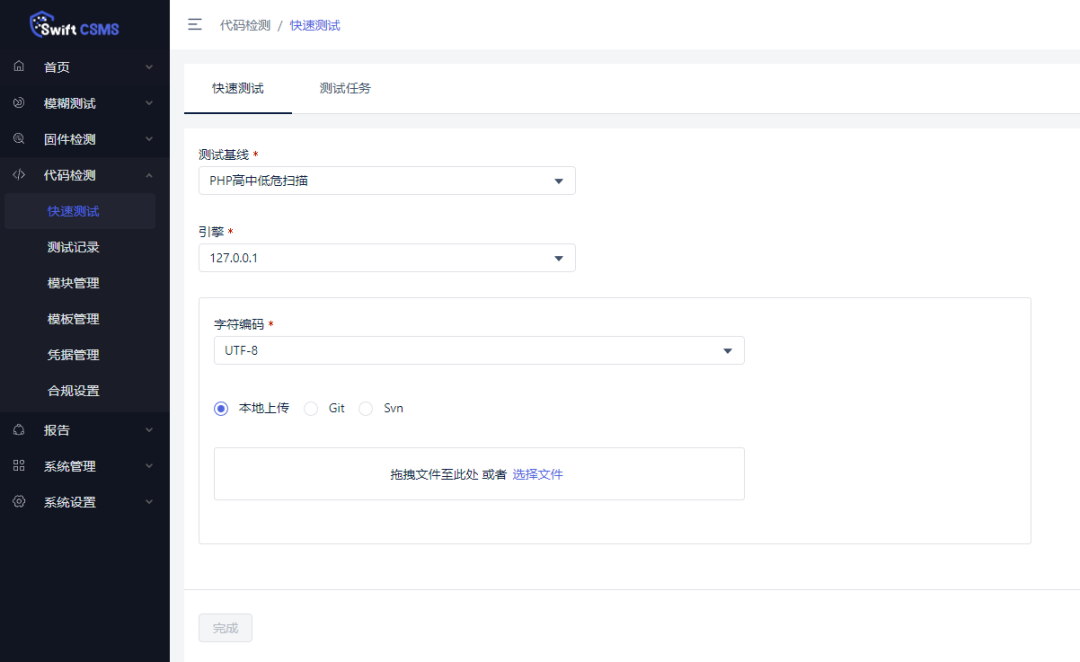Image resolution: width=1080 pixels, height=662 pixels.
Task: Click 代码检测 in the breadcrumb
Action: coord(245,25)
